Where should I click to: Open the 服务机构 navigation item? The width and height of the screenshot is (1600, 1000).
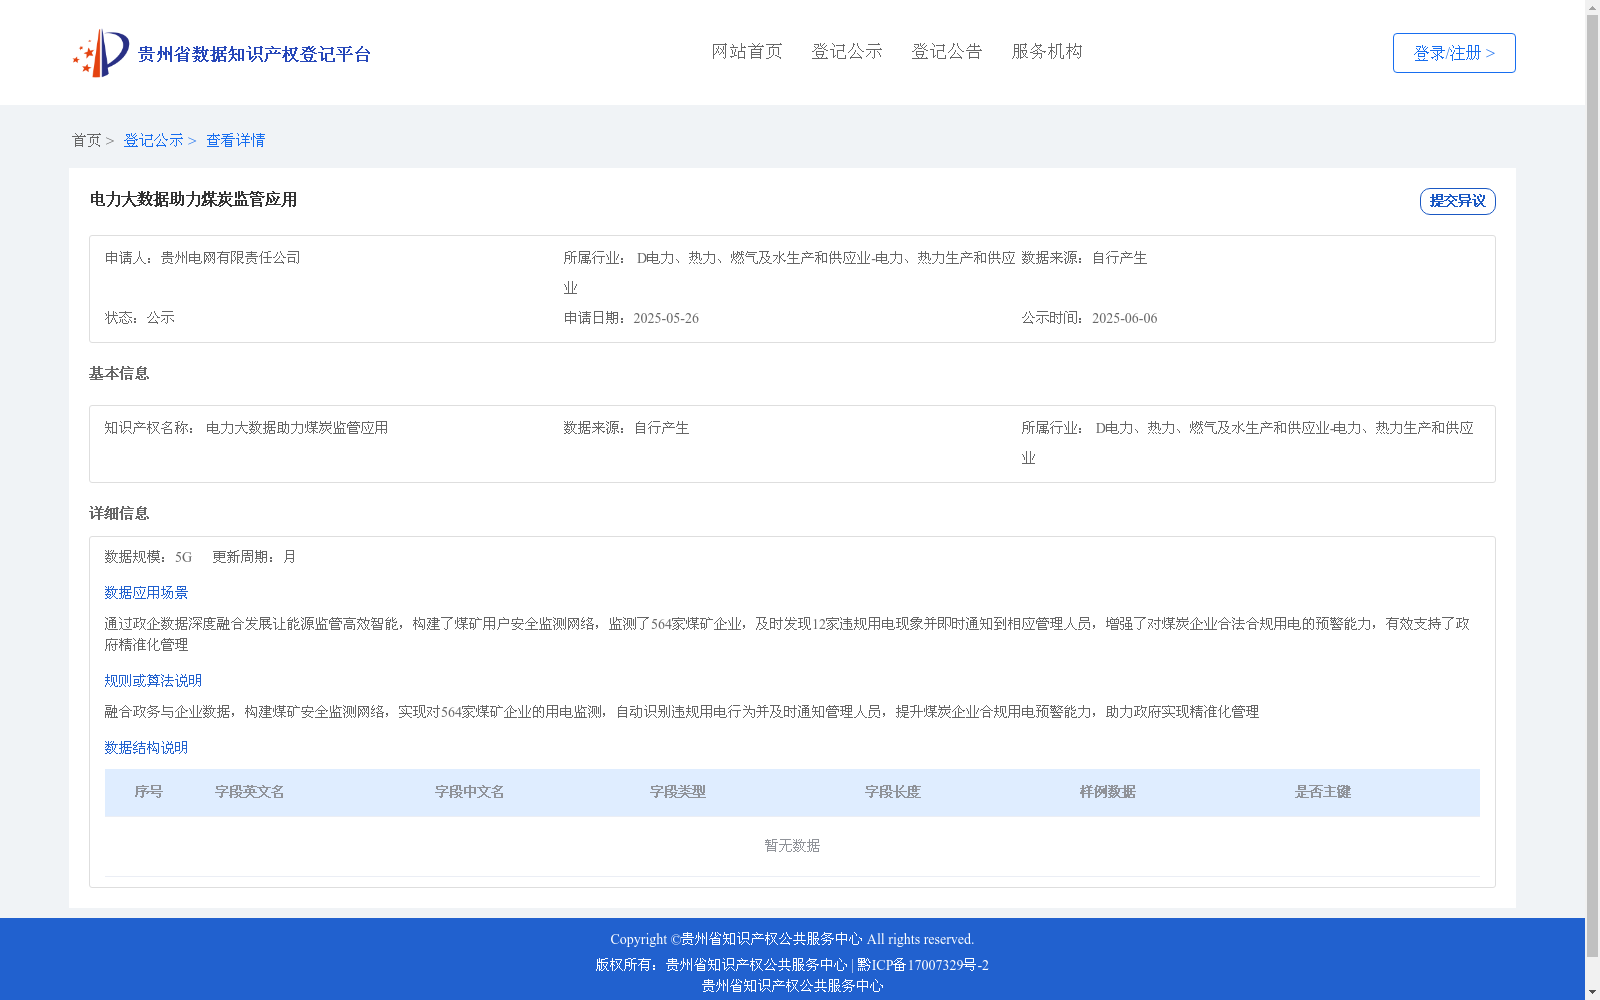point(1047,51)
